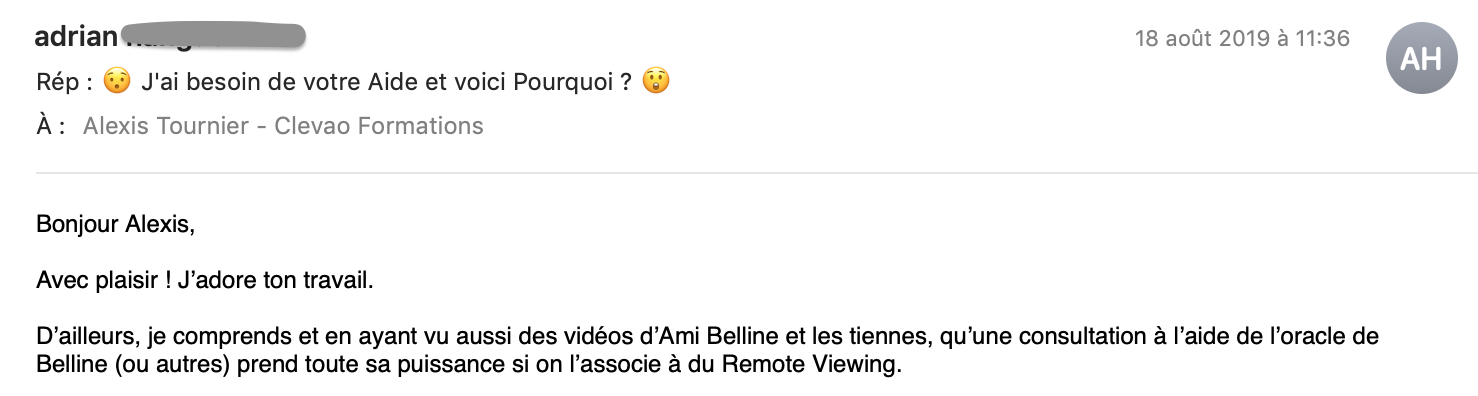This screenshot has width=1478, height=396.
Task: Click the word "Pourquoi" in the subject
Action: [x=558, y=82]
